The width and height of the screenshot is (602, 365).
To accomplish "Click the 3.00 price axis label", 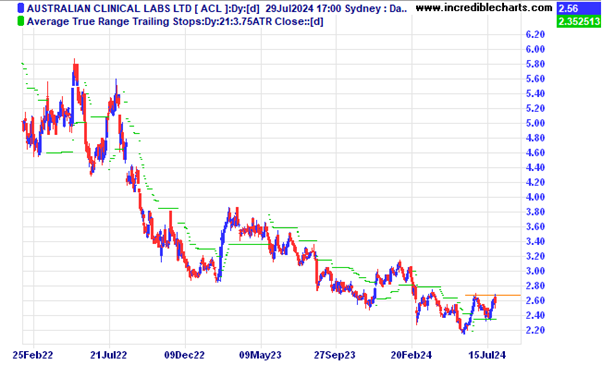I will coord(535,271).
